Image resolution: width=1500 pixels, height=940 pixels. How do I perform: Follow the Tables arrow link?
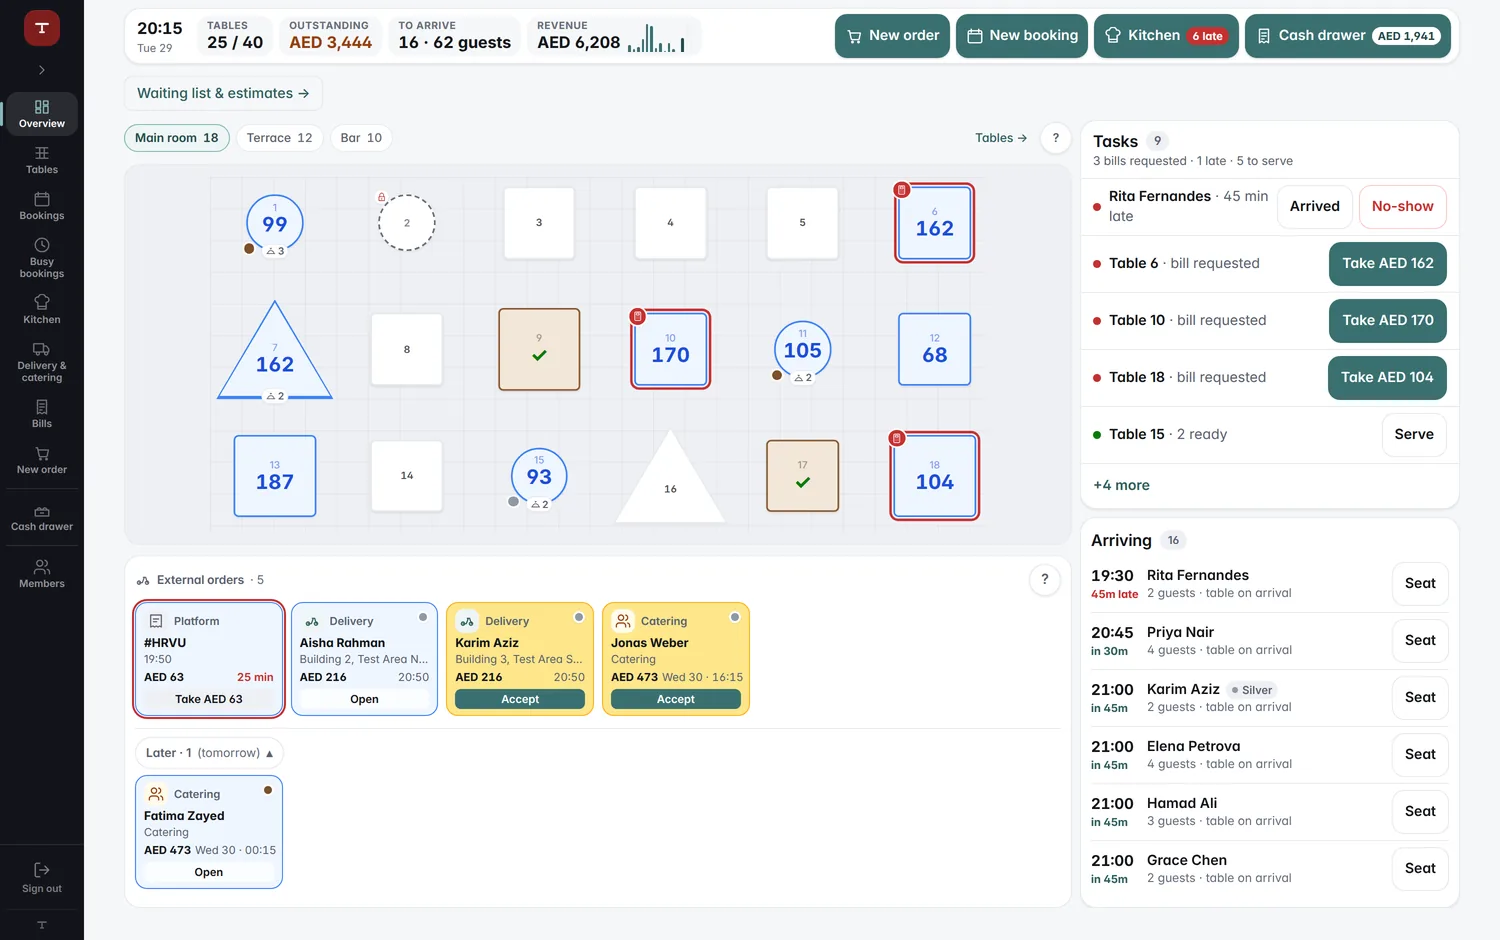pos(1001,138)
